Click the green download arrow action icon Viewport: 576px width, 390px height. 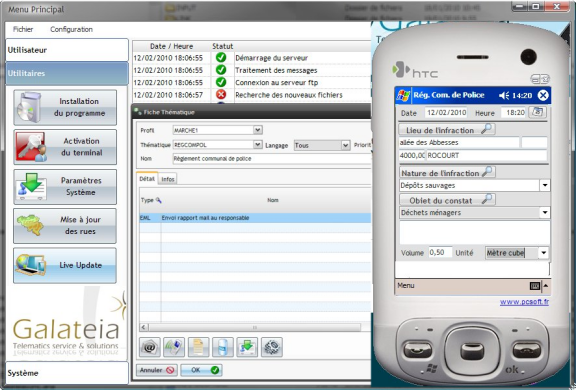tap(247, 347)
